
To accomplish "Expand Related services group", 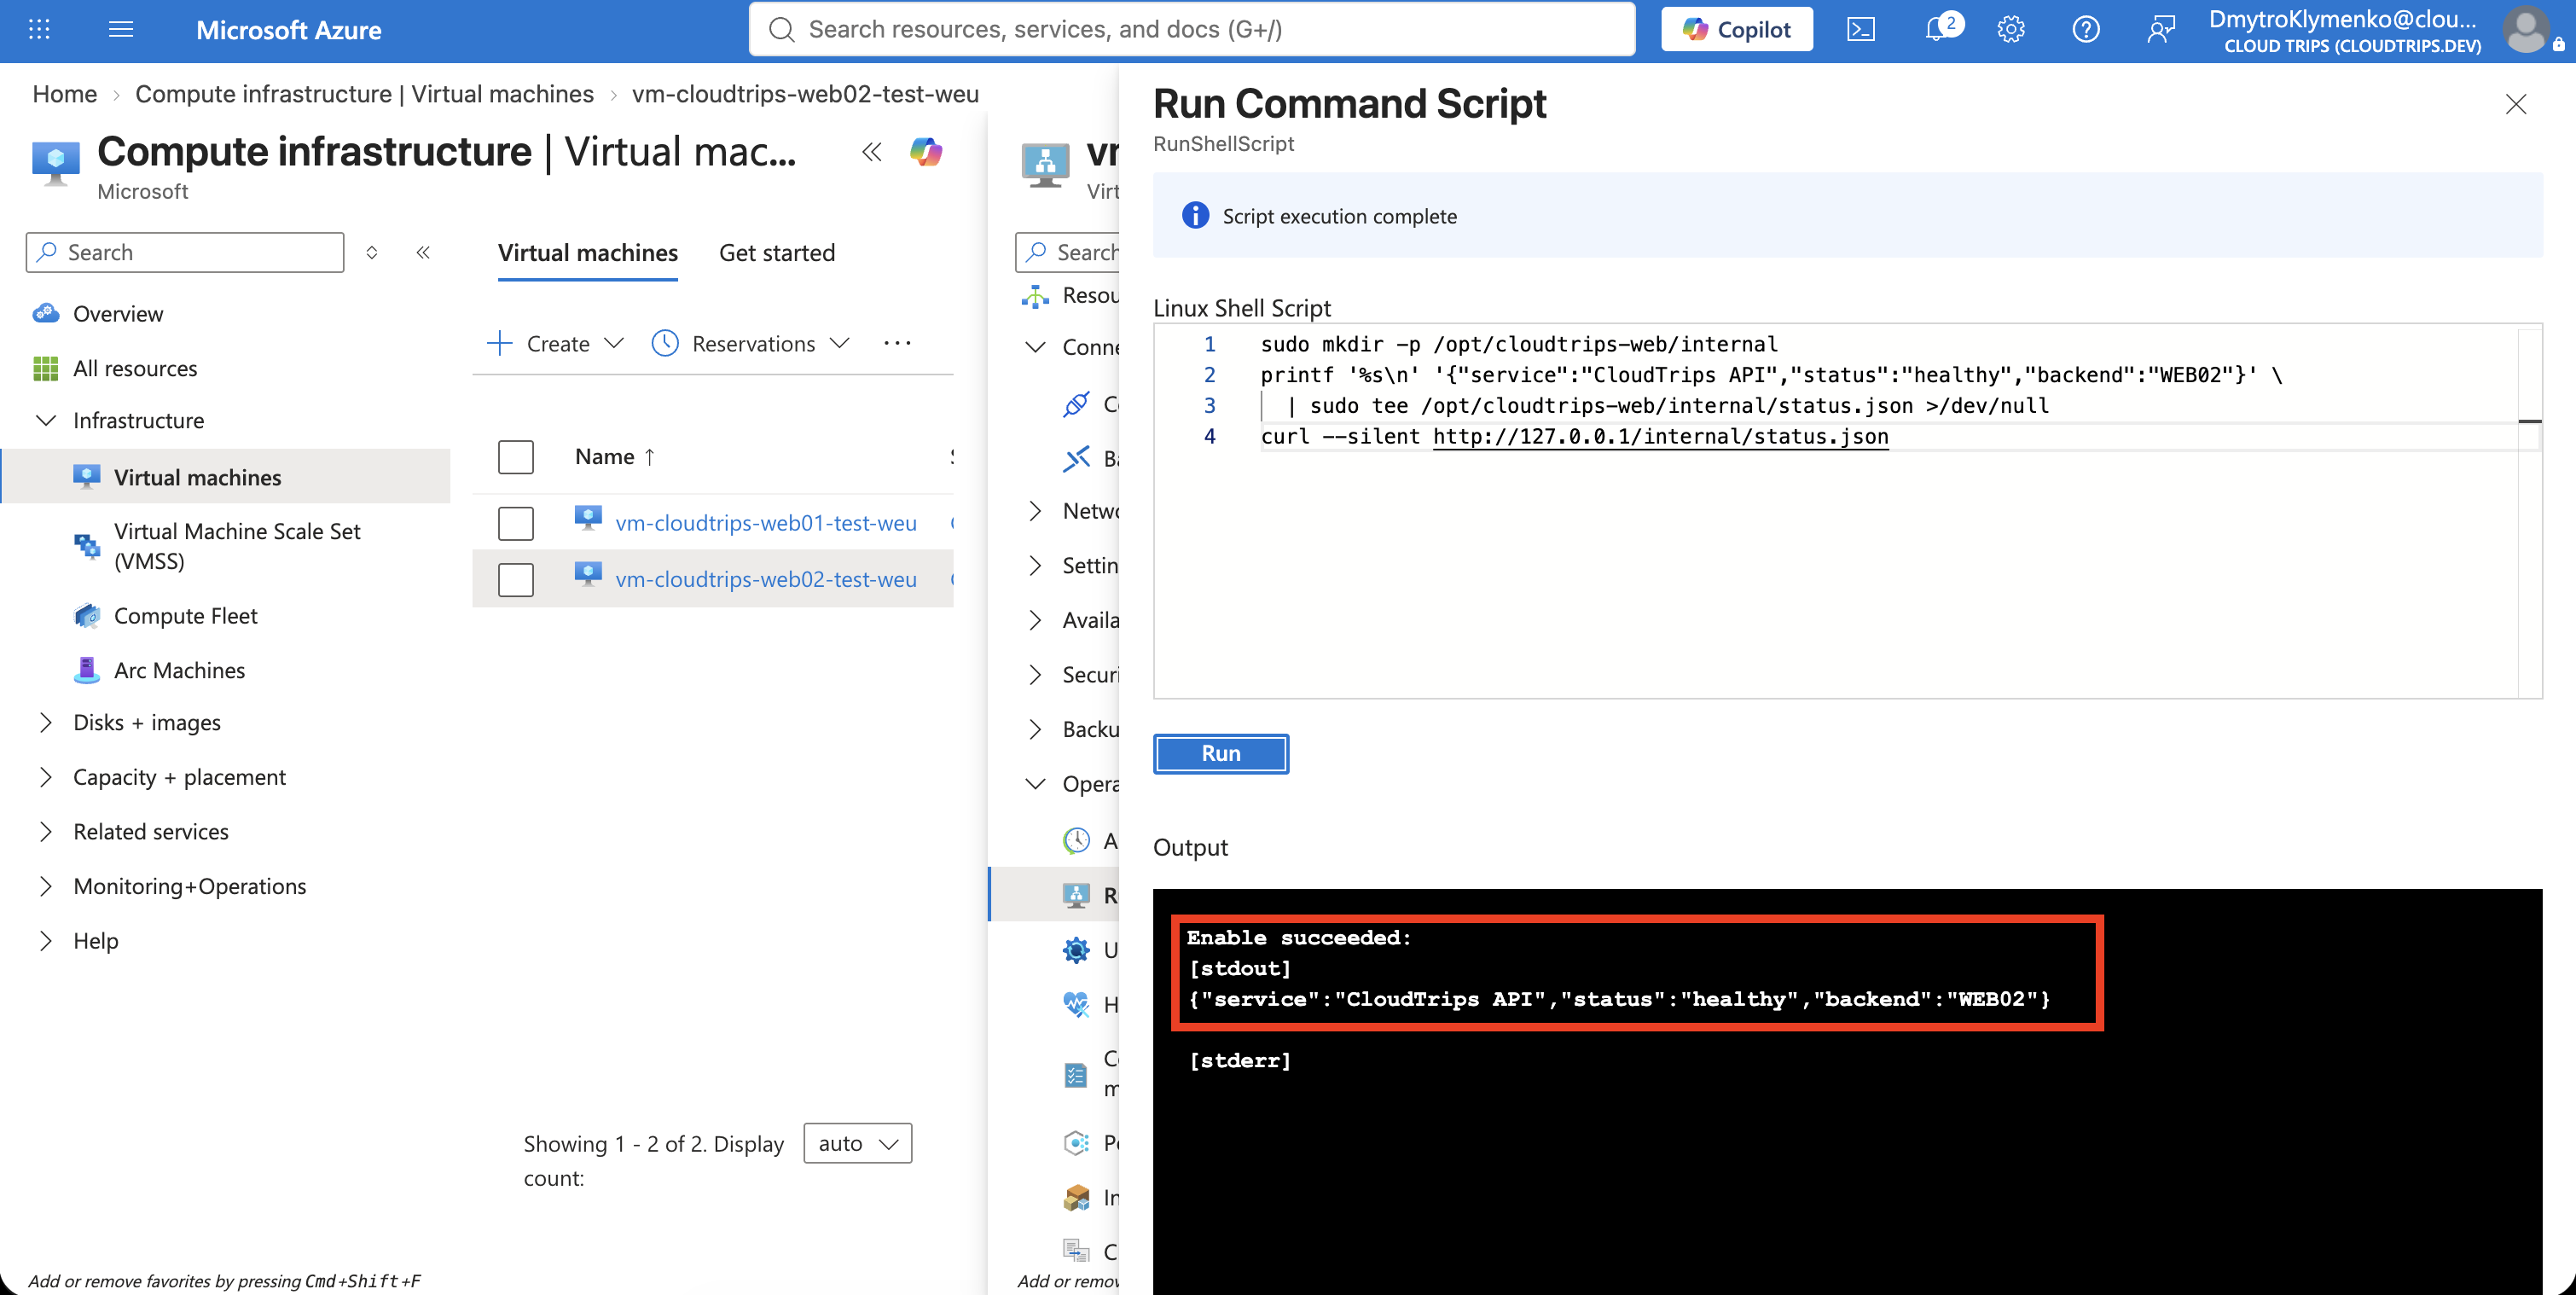I will (x=46, y=832).
